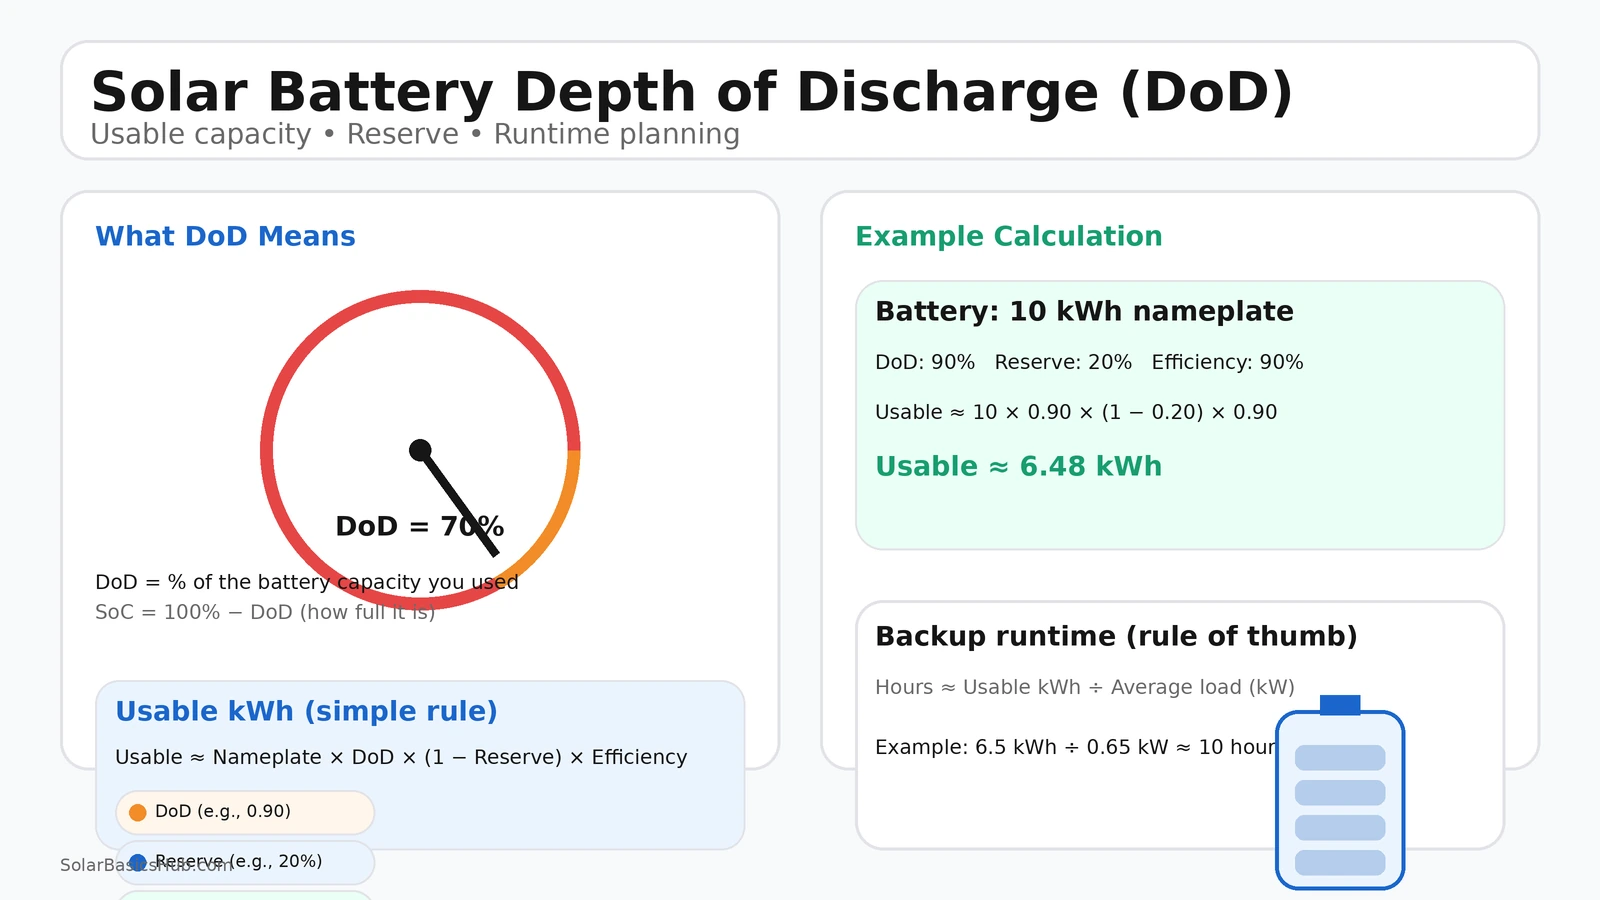Expand the Usable kWh (simple rule) panel
The height and width of the screenshot is (900, 1600).
point(306,711)
